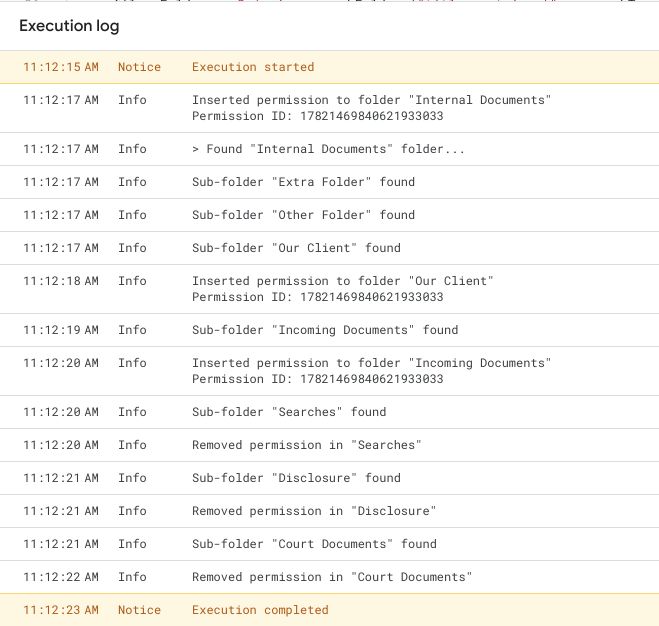Select 'Sub-folder "Our Client" found' entry
The height and width of the screenshot is (626, 659).
point(296,248)
